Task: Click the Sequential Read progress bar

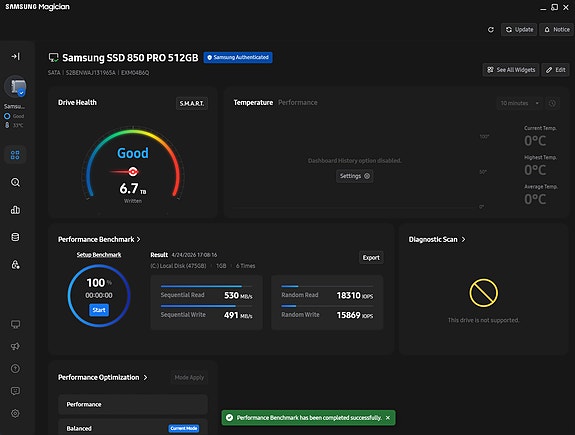Action: coord(206,286)
